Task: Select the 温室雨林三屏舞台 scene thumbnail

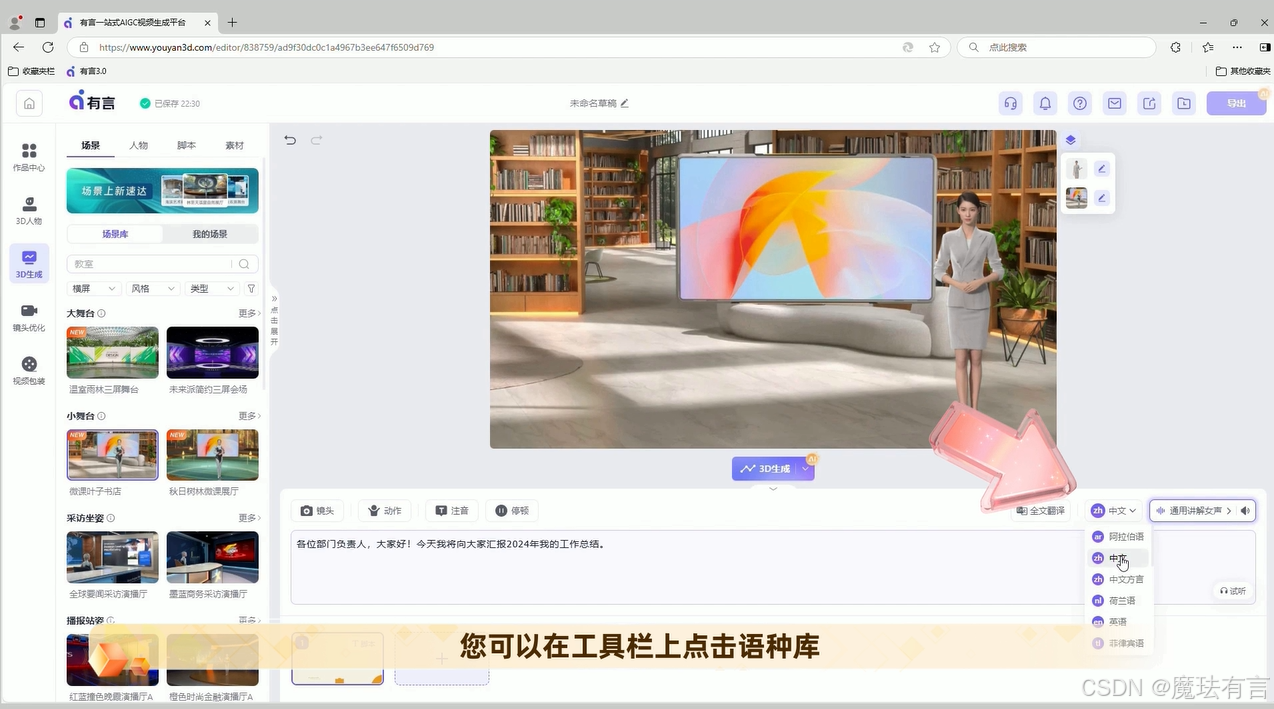Action: (x=113, y=353)
